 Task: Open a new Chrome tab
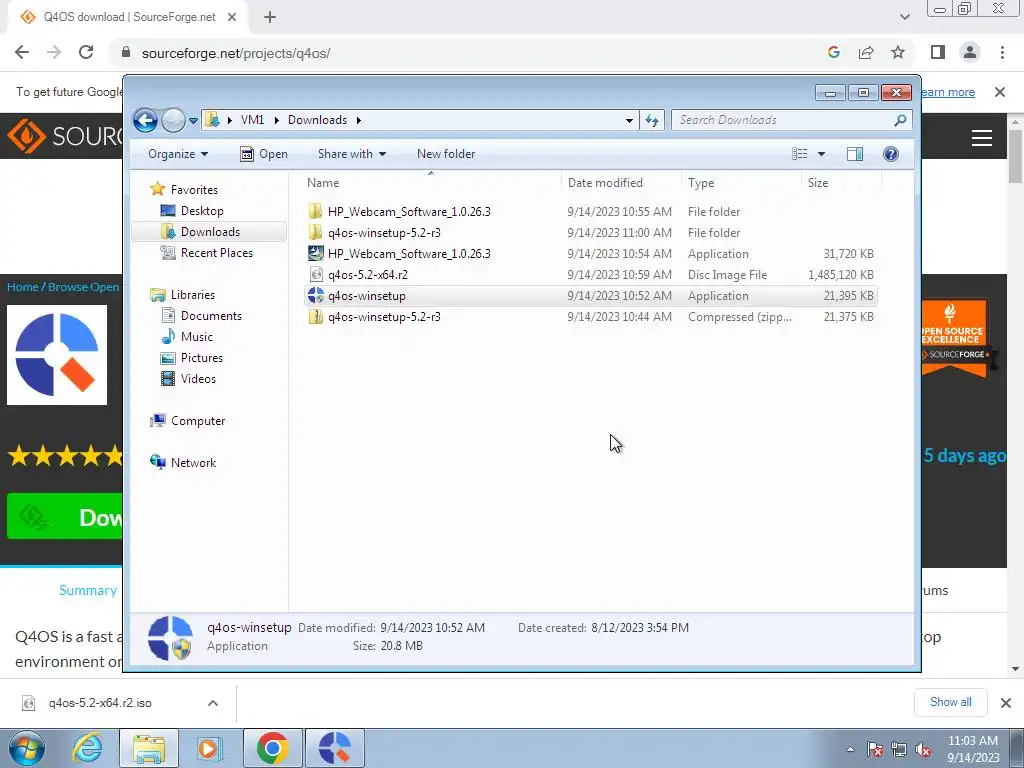pyautogui.click(x=270, y=18)
